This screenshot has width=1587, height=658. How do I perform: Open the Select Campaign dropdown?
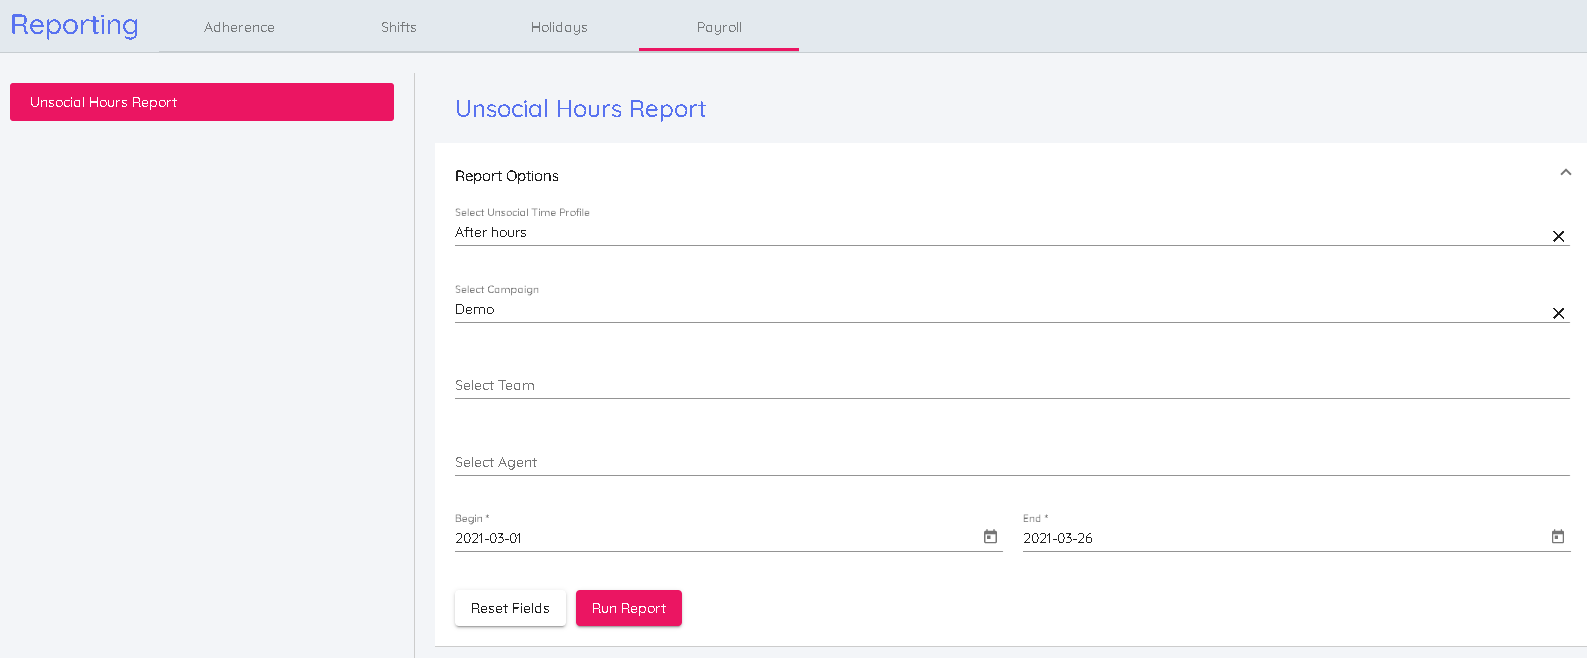click(x=1000, y=310)
